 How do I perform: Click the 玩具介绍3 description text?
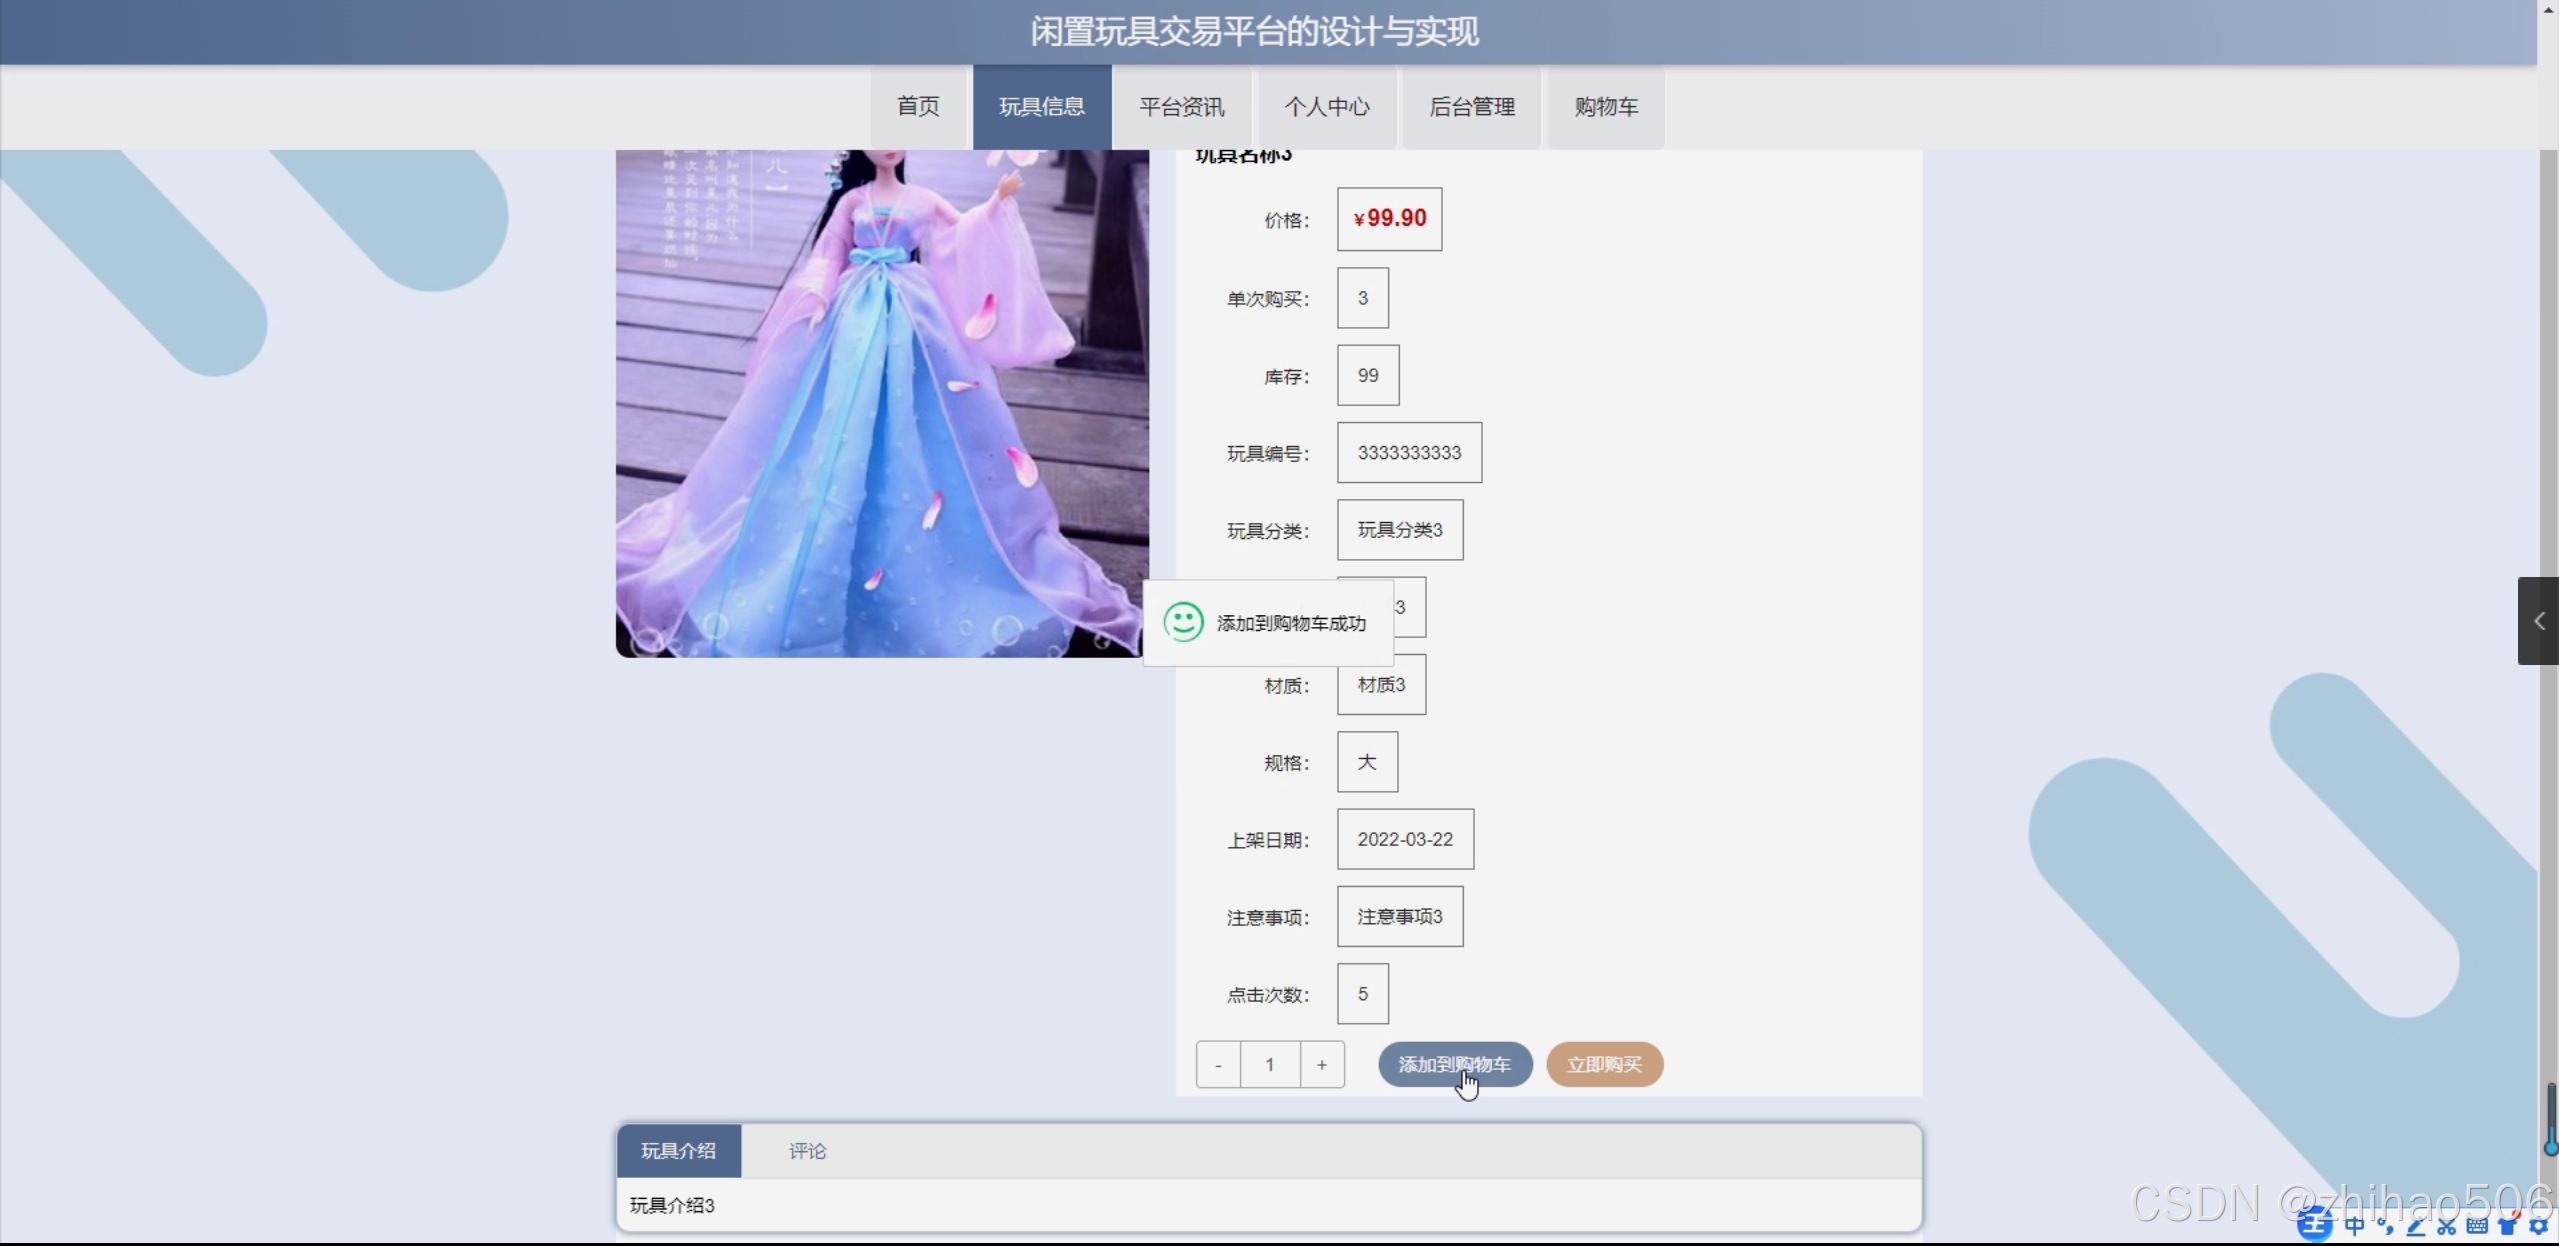pyautogui.click(x=672, y=1206)
